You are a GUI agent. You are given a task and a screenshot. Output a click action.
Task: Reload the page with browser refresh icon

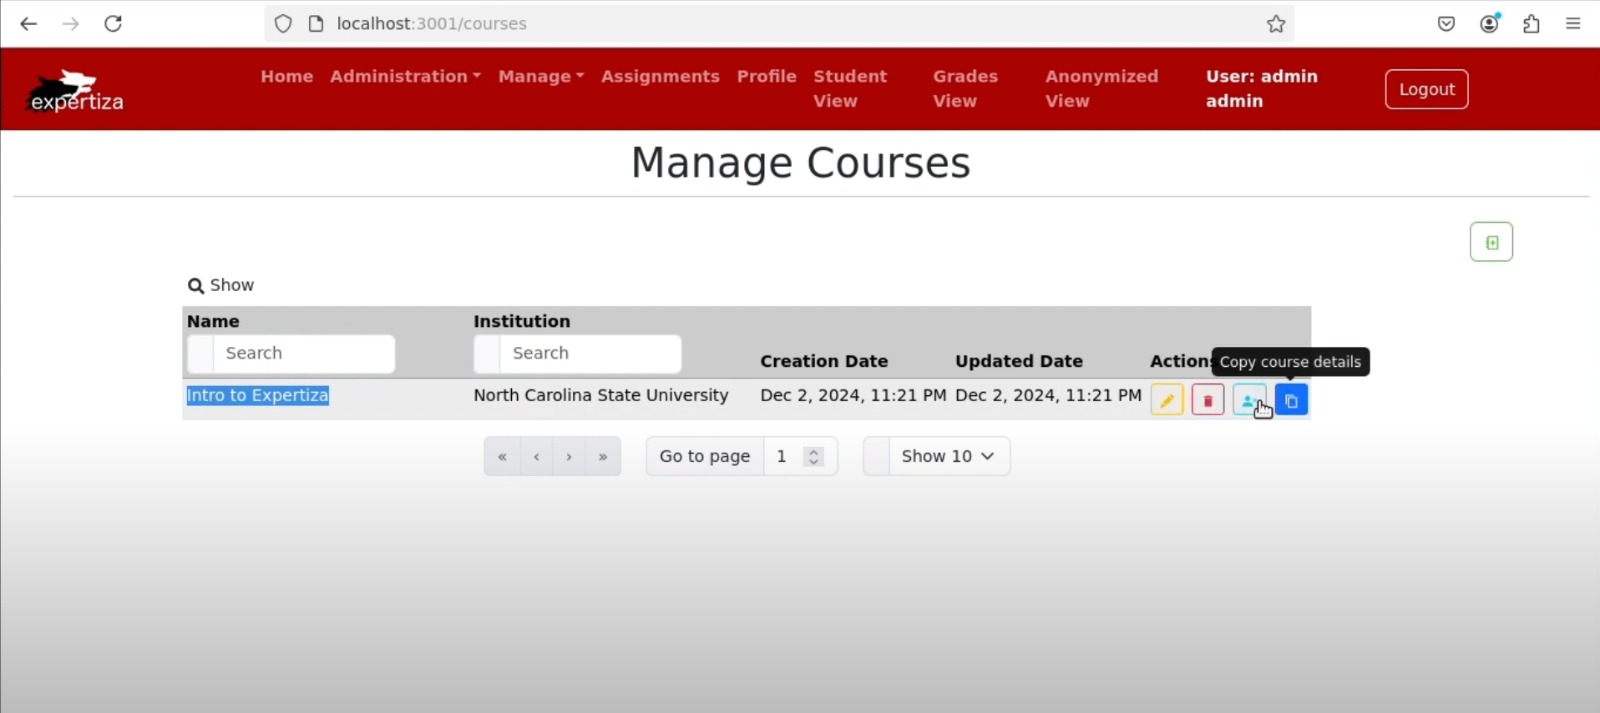[113, 24]
